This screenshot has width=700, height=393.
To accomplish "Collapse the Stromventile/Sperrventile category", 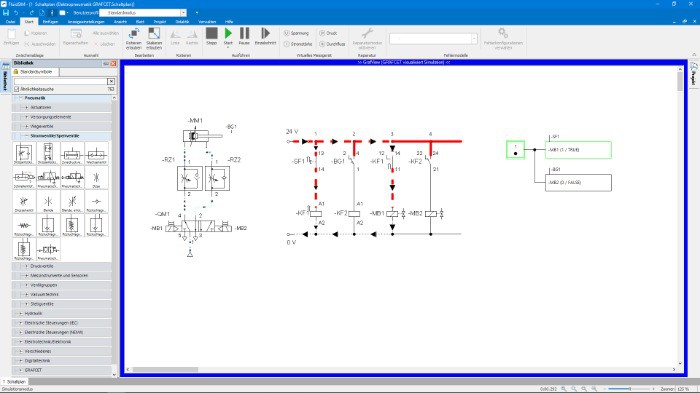I will tap(26, 136).
